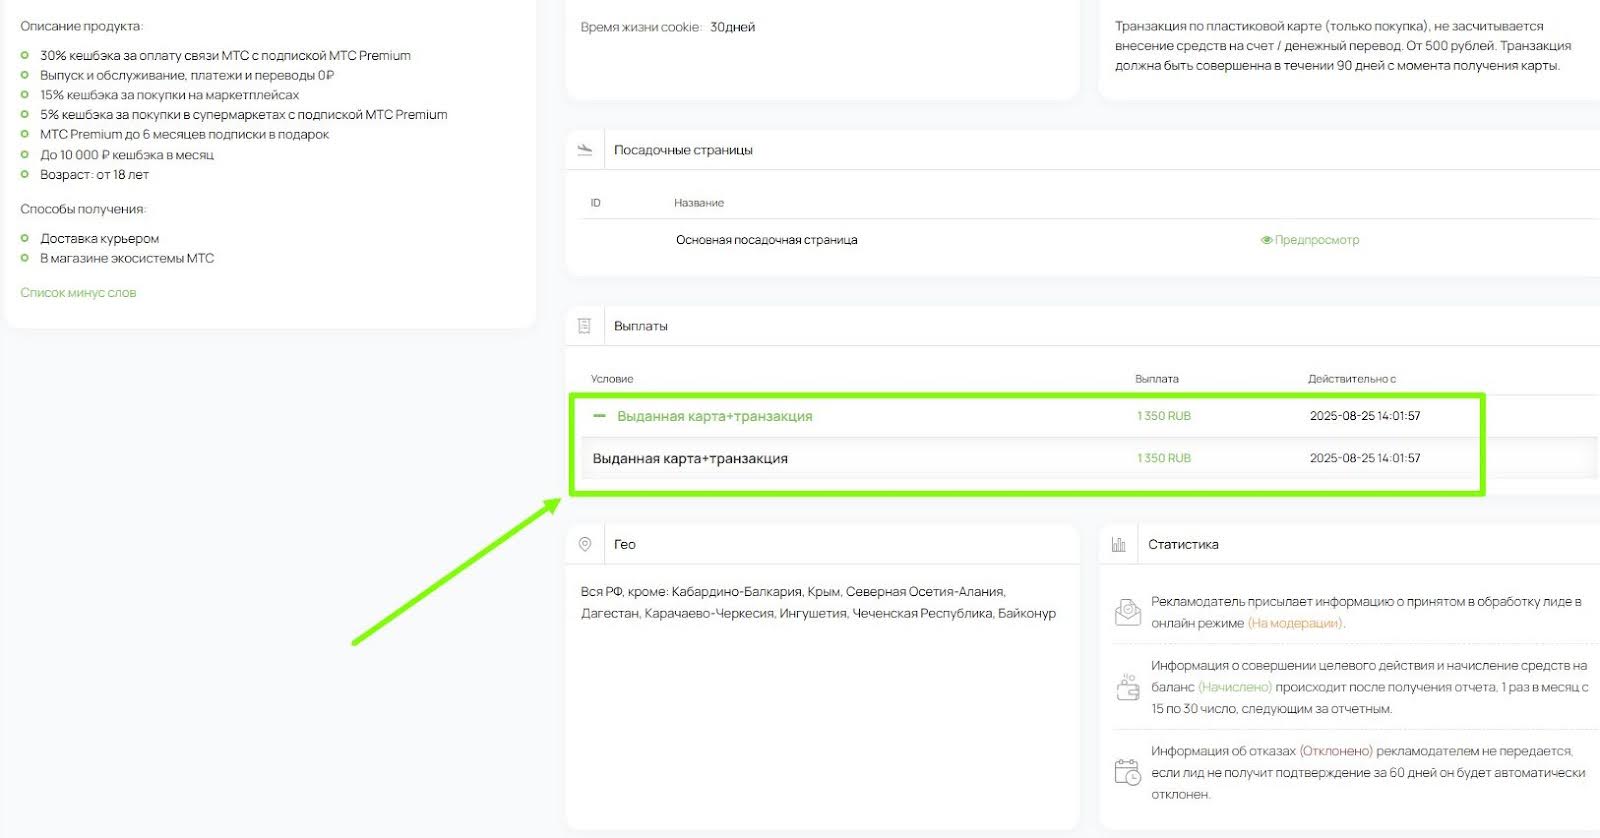
Task: Open the Список минус слов link
Action: pyautogui.click(x=78, y=293)
